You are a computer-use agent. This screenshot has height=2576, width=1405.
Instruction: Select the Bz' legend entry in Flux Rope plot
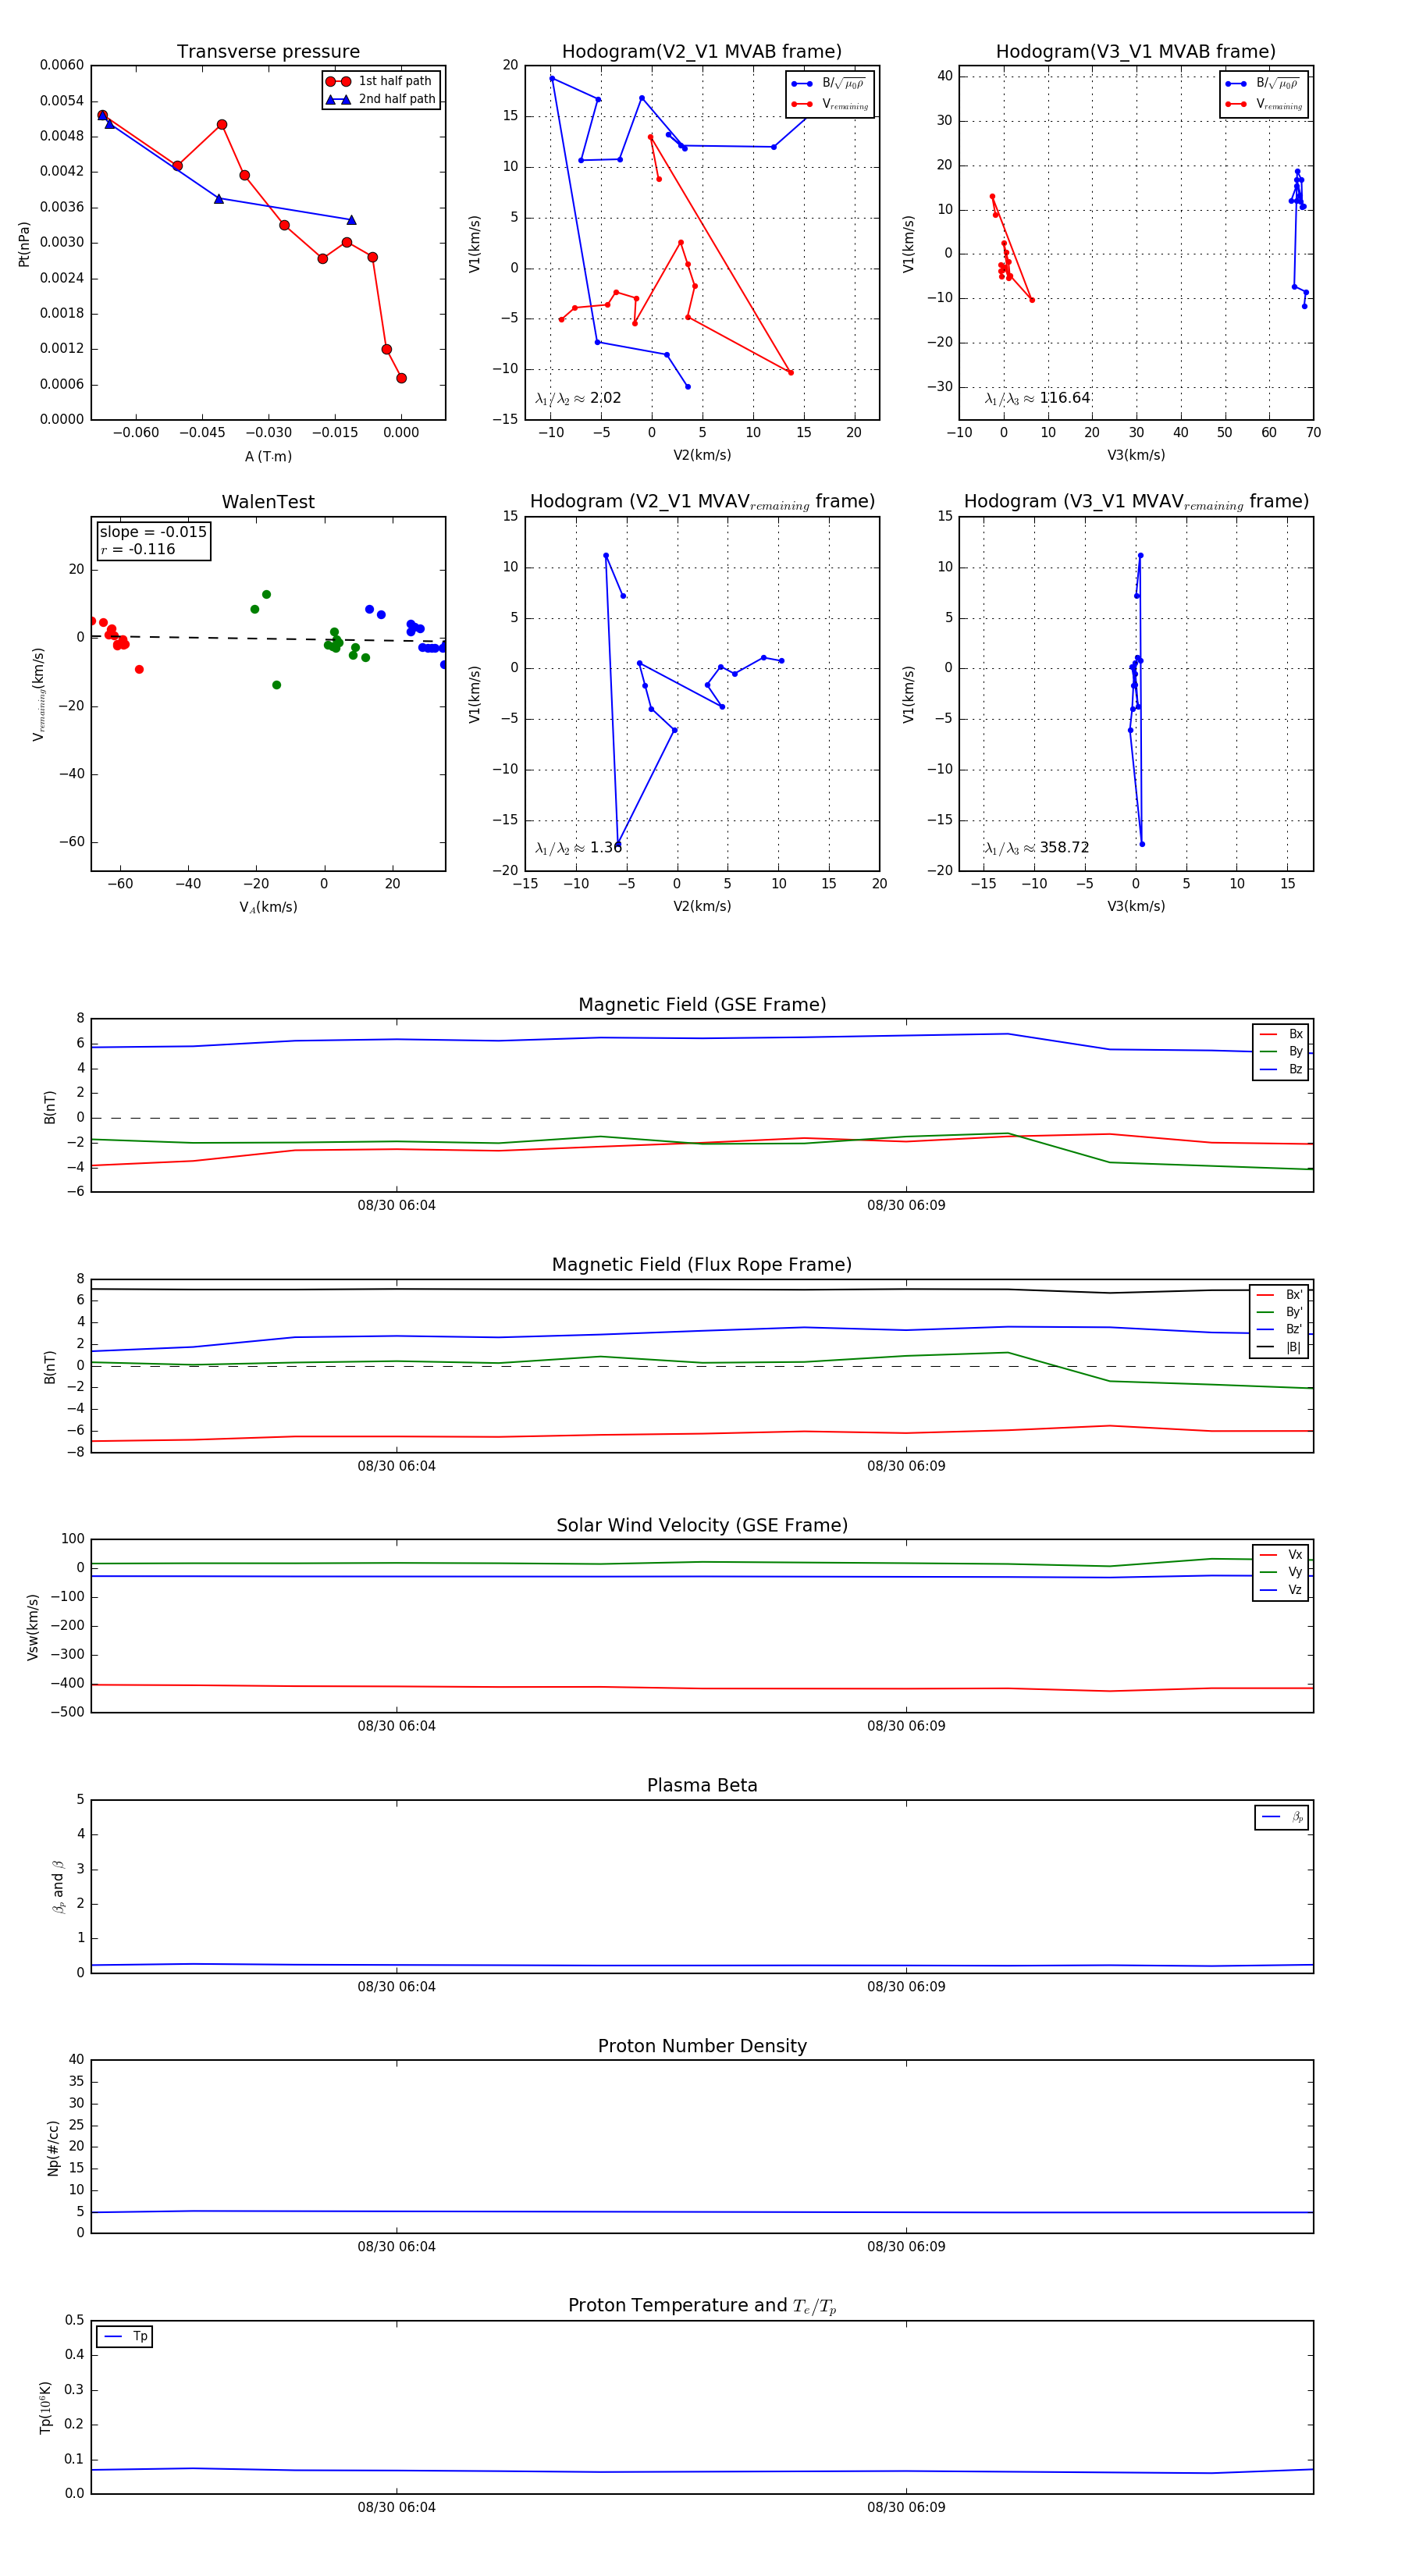click(1279, 1329)
